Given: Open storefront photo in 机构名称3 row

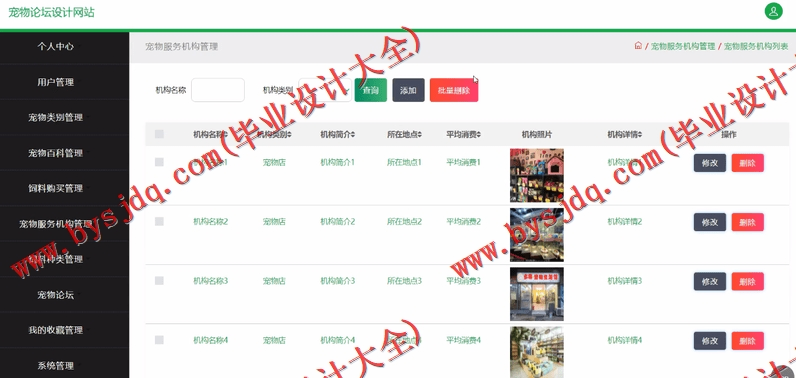Looking at the screenshot, I should click(537, 294).
